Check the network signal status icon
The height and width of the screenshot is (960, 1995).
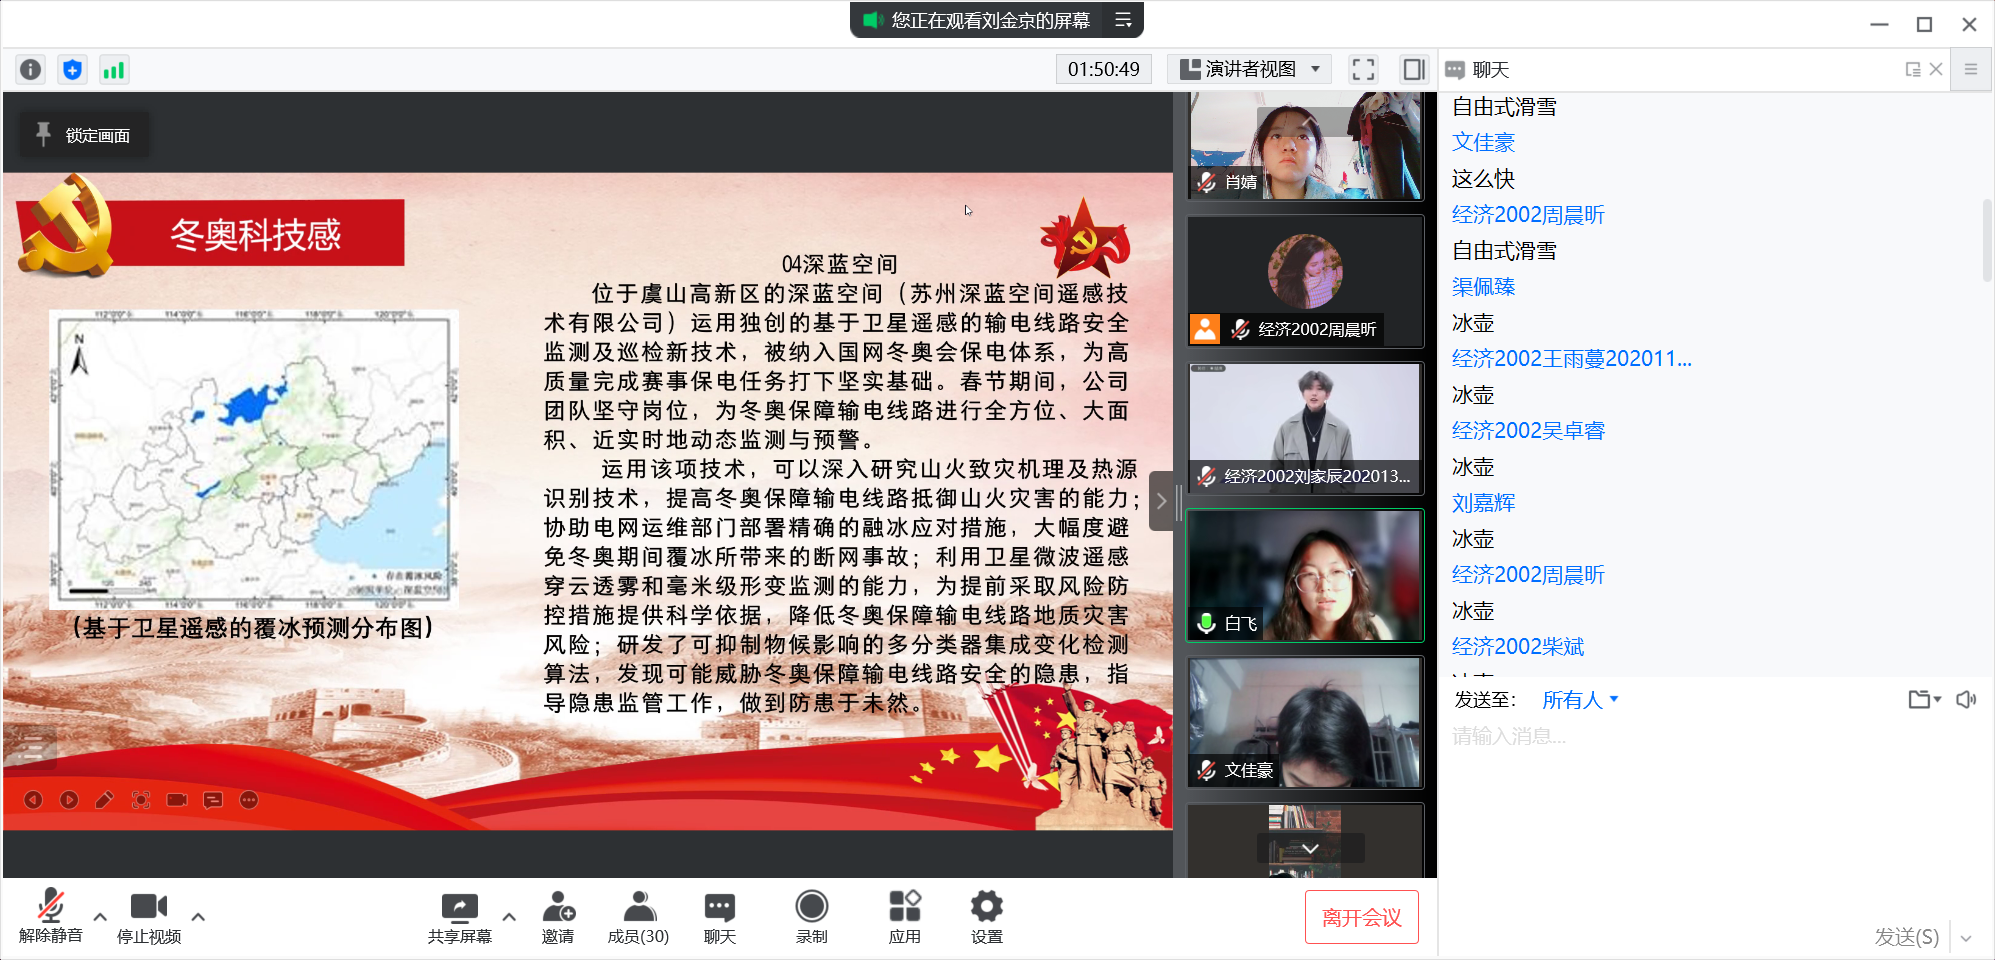click(114, 69)
